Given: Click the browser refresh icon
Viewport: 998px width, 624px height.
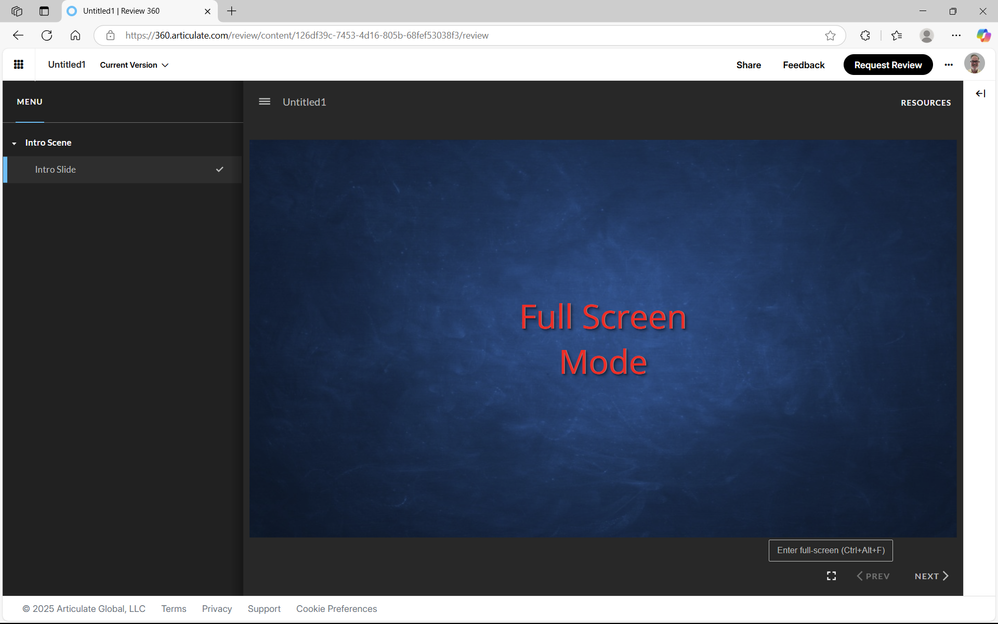Looking at the screenshot, I should tap(46, 35).
